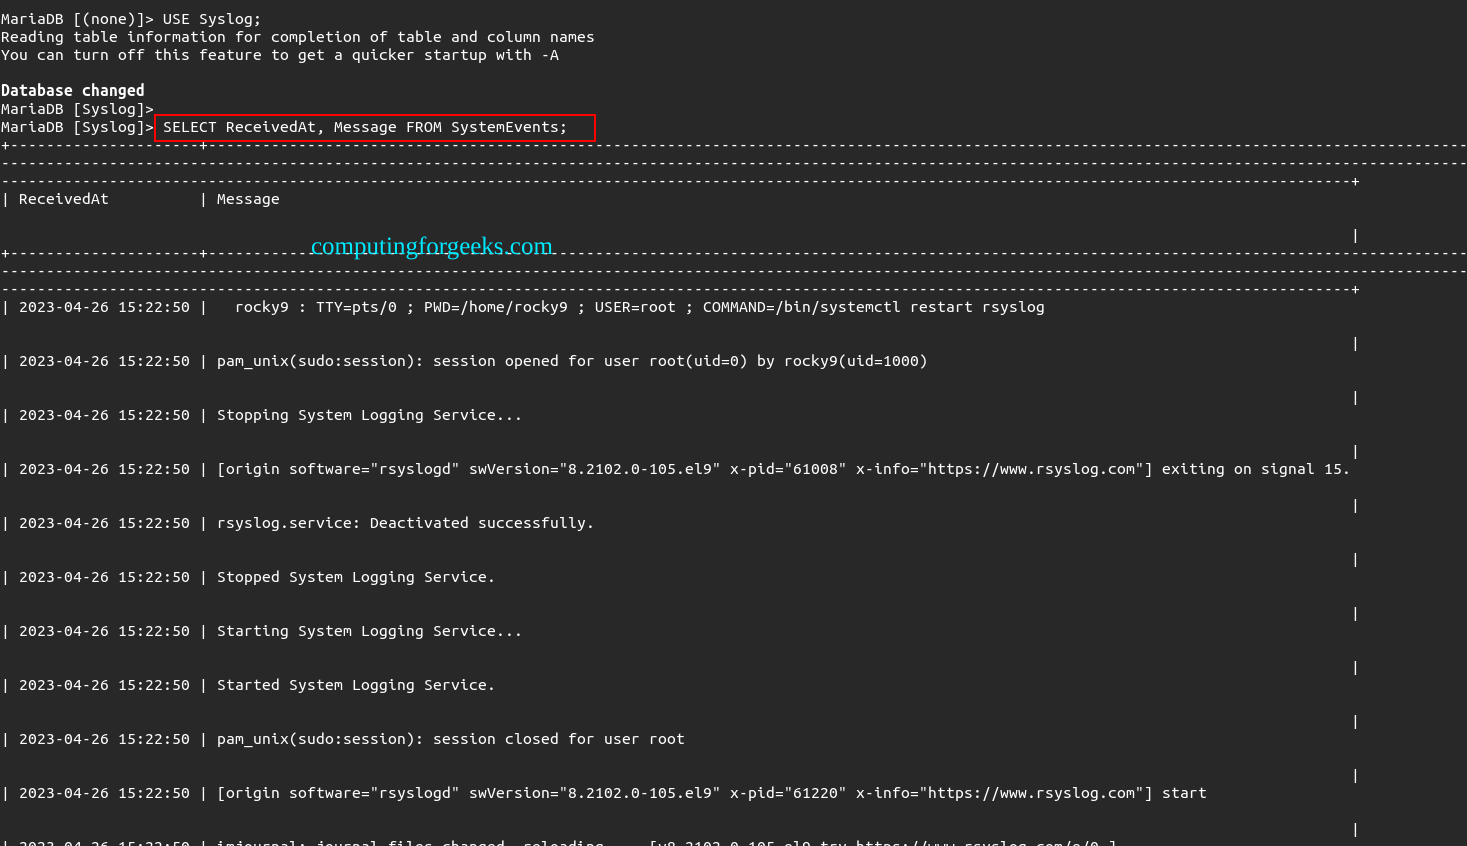Click the highlighted SELECT query text
The image size is (1467, 846).
(375, 127)
